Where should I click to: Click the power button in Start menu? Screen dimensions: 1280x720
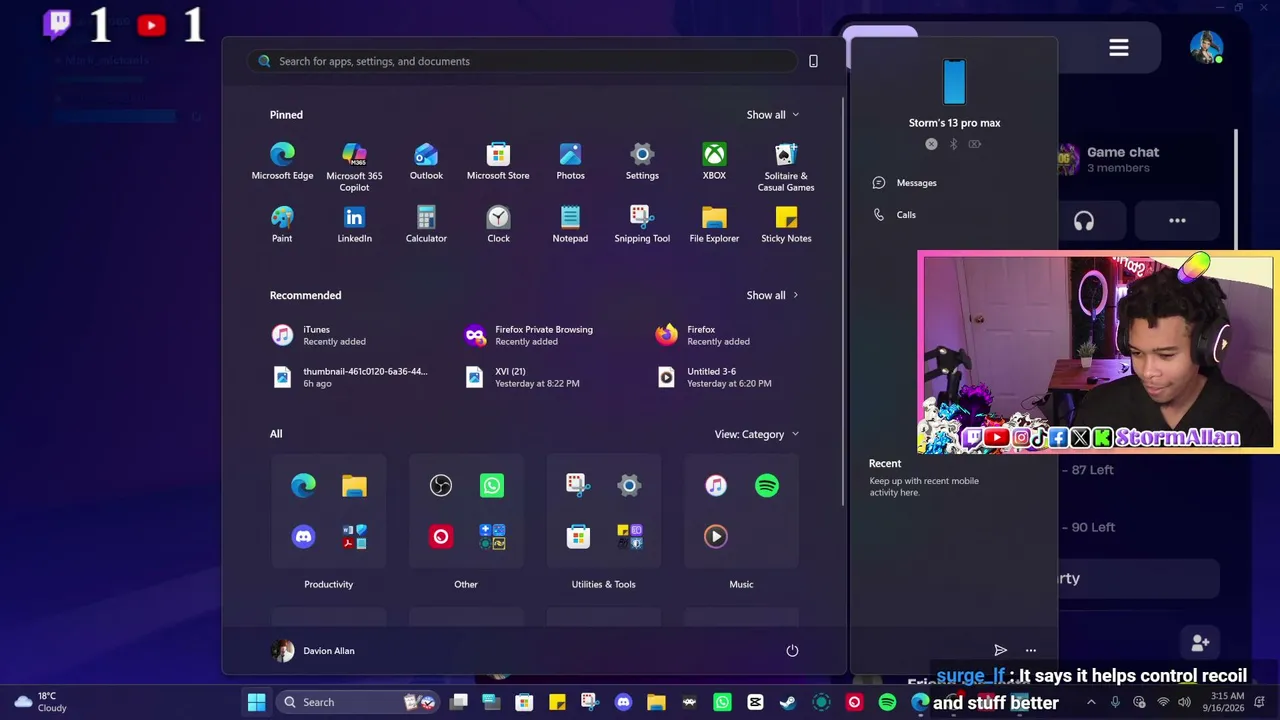[792, 651]
